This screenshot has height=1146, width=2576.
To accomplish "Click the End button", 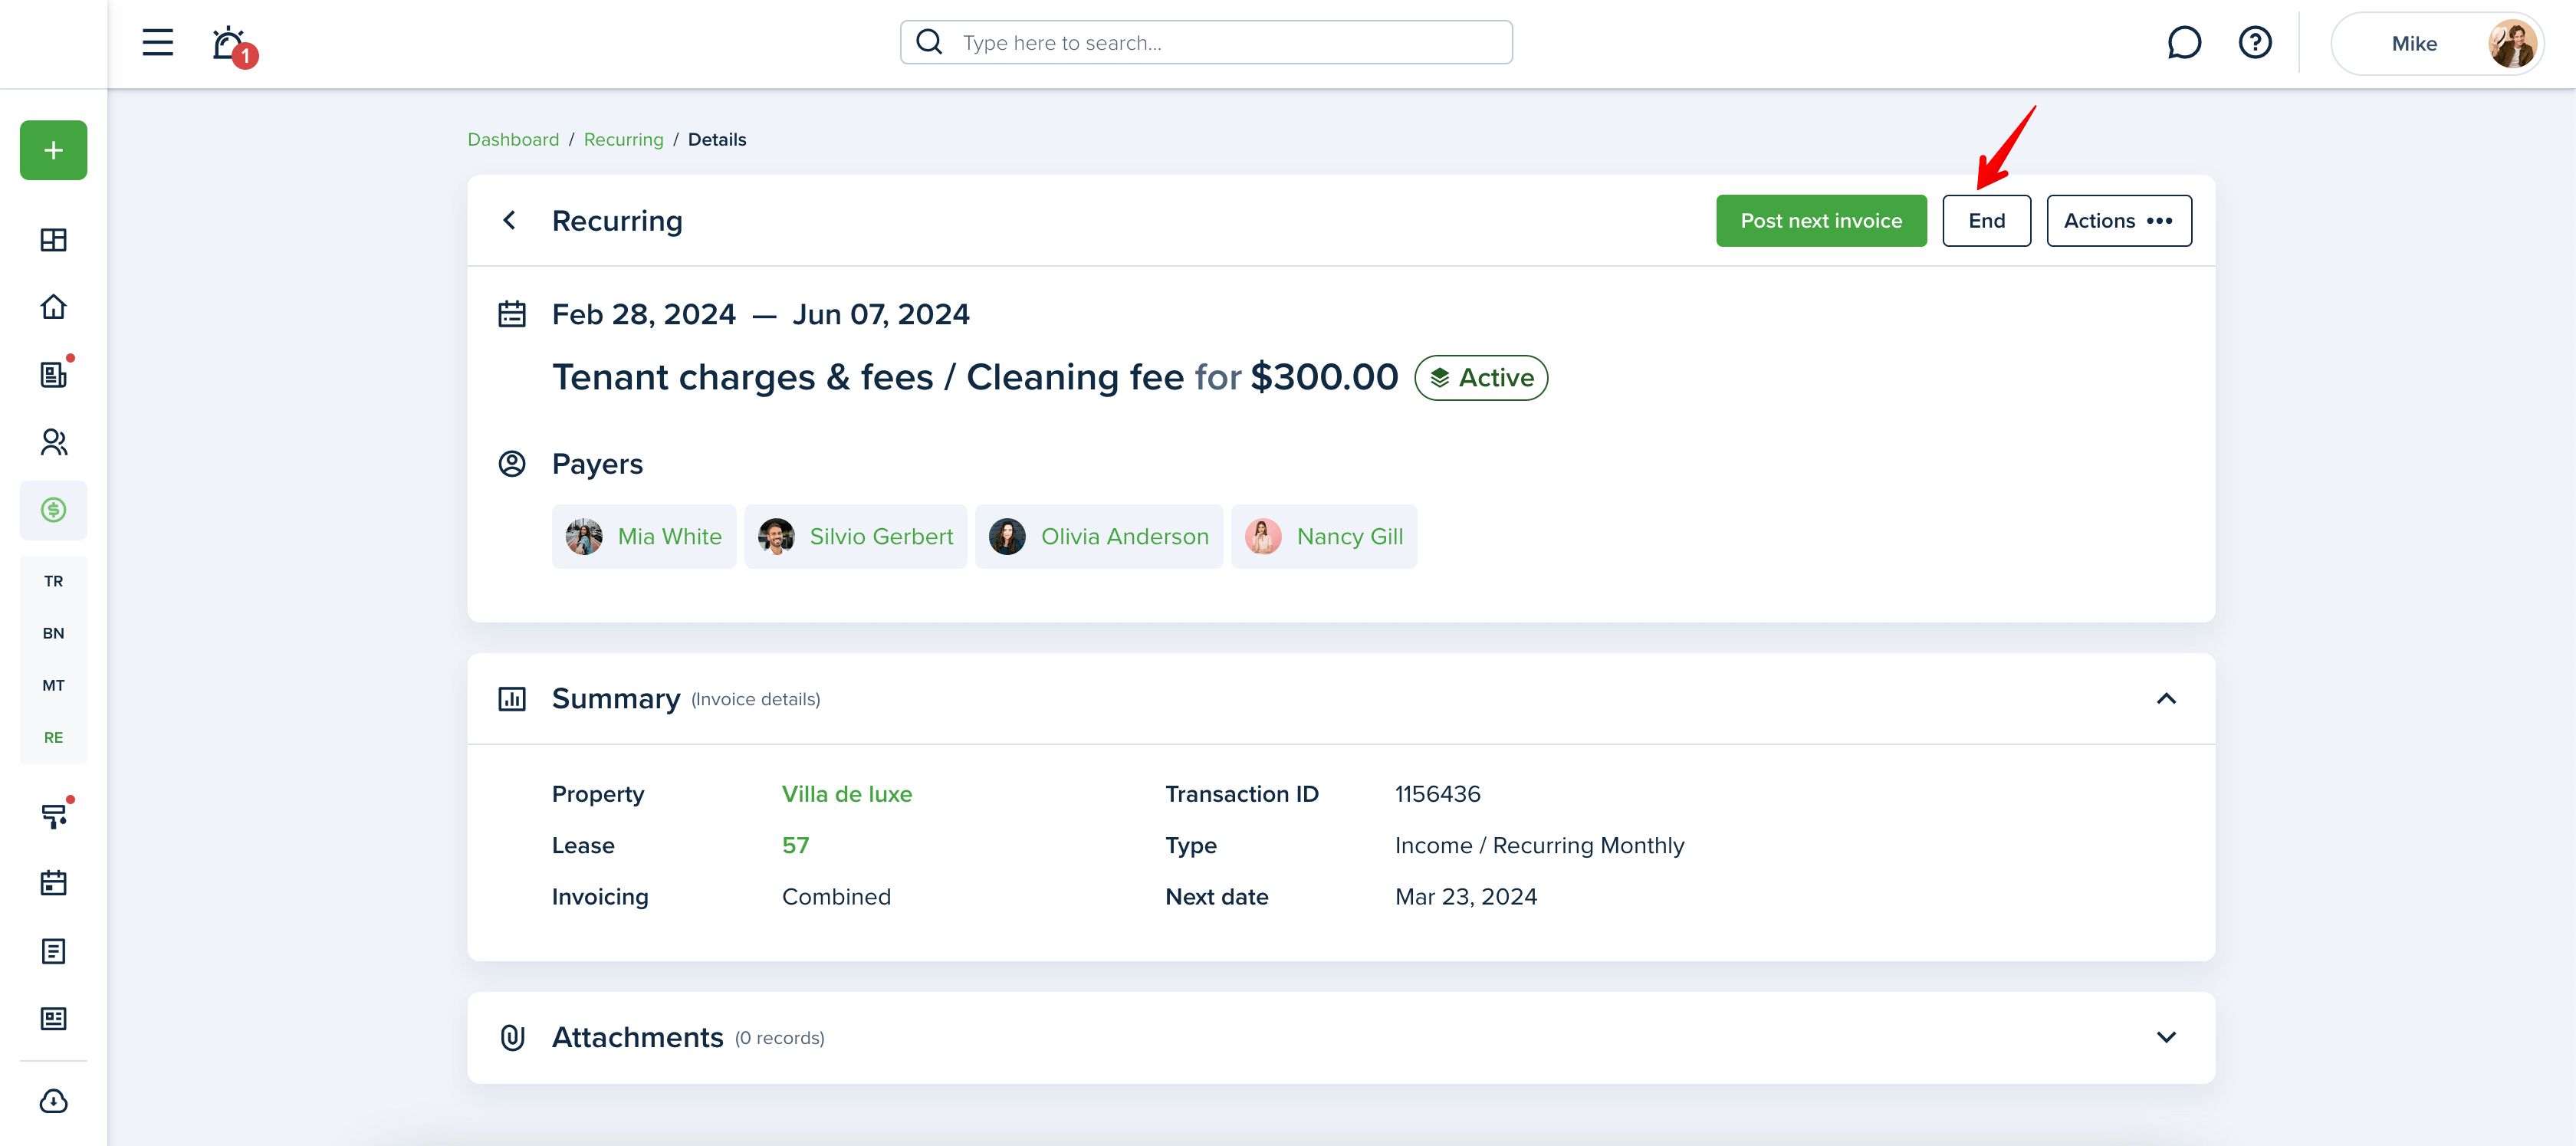I will (x=1986, y=220).
